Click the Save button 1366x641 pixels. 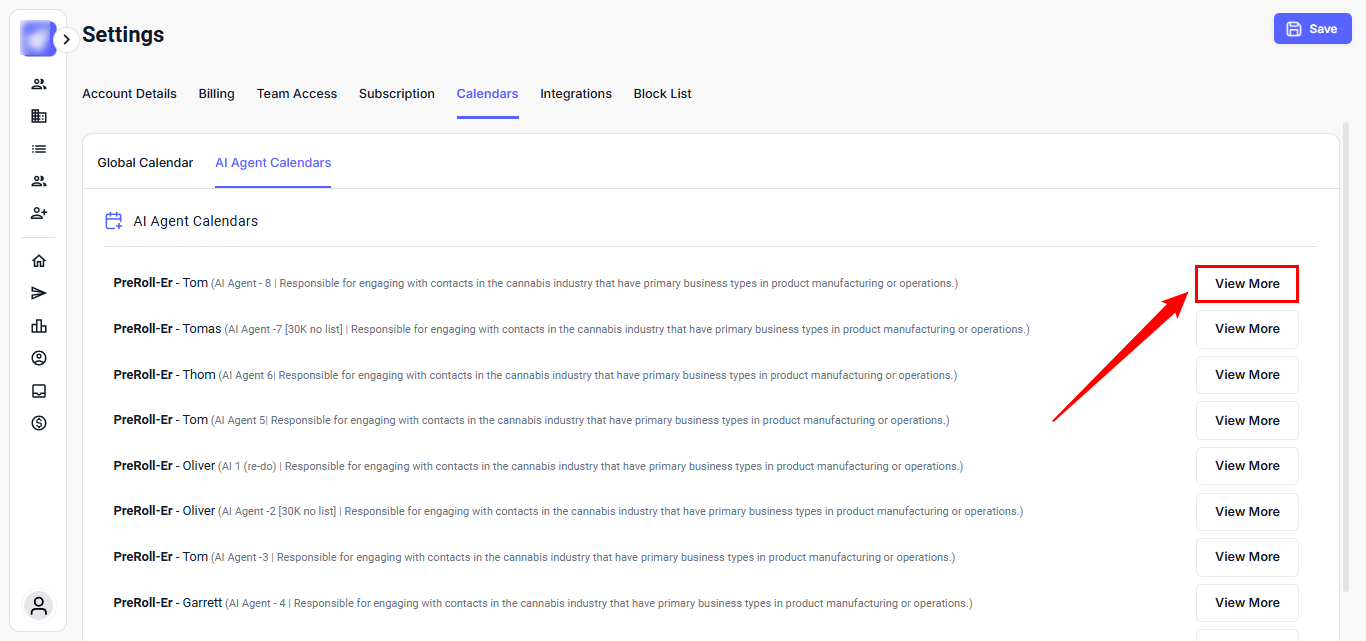pos(1312,29)
